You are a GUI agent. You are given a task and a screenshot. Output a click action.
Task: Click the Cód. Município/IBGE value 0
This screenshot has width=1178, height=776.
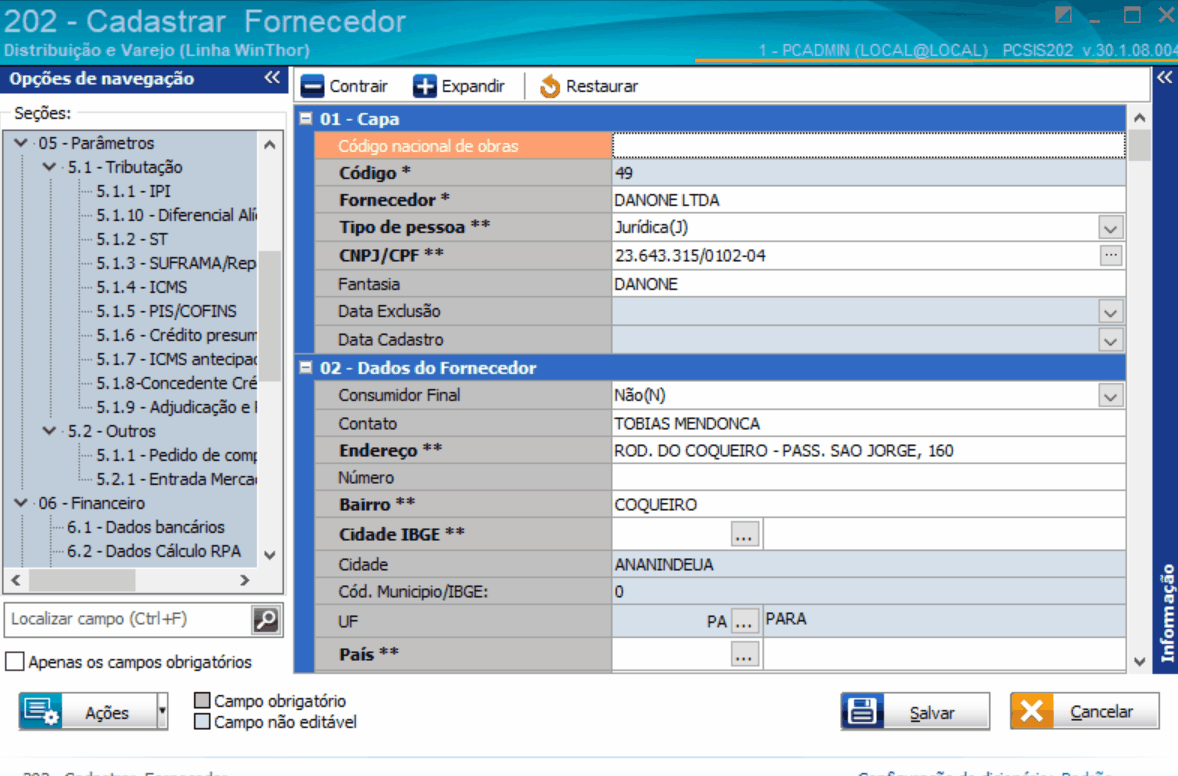pyautogui.click(x=619, y=592)
